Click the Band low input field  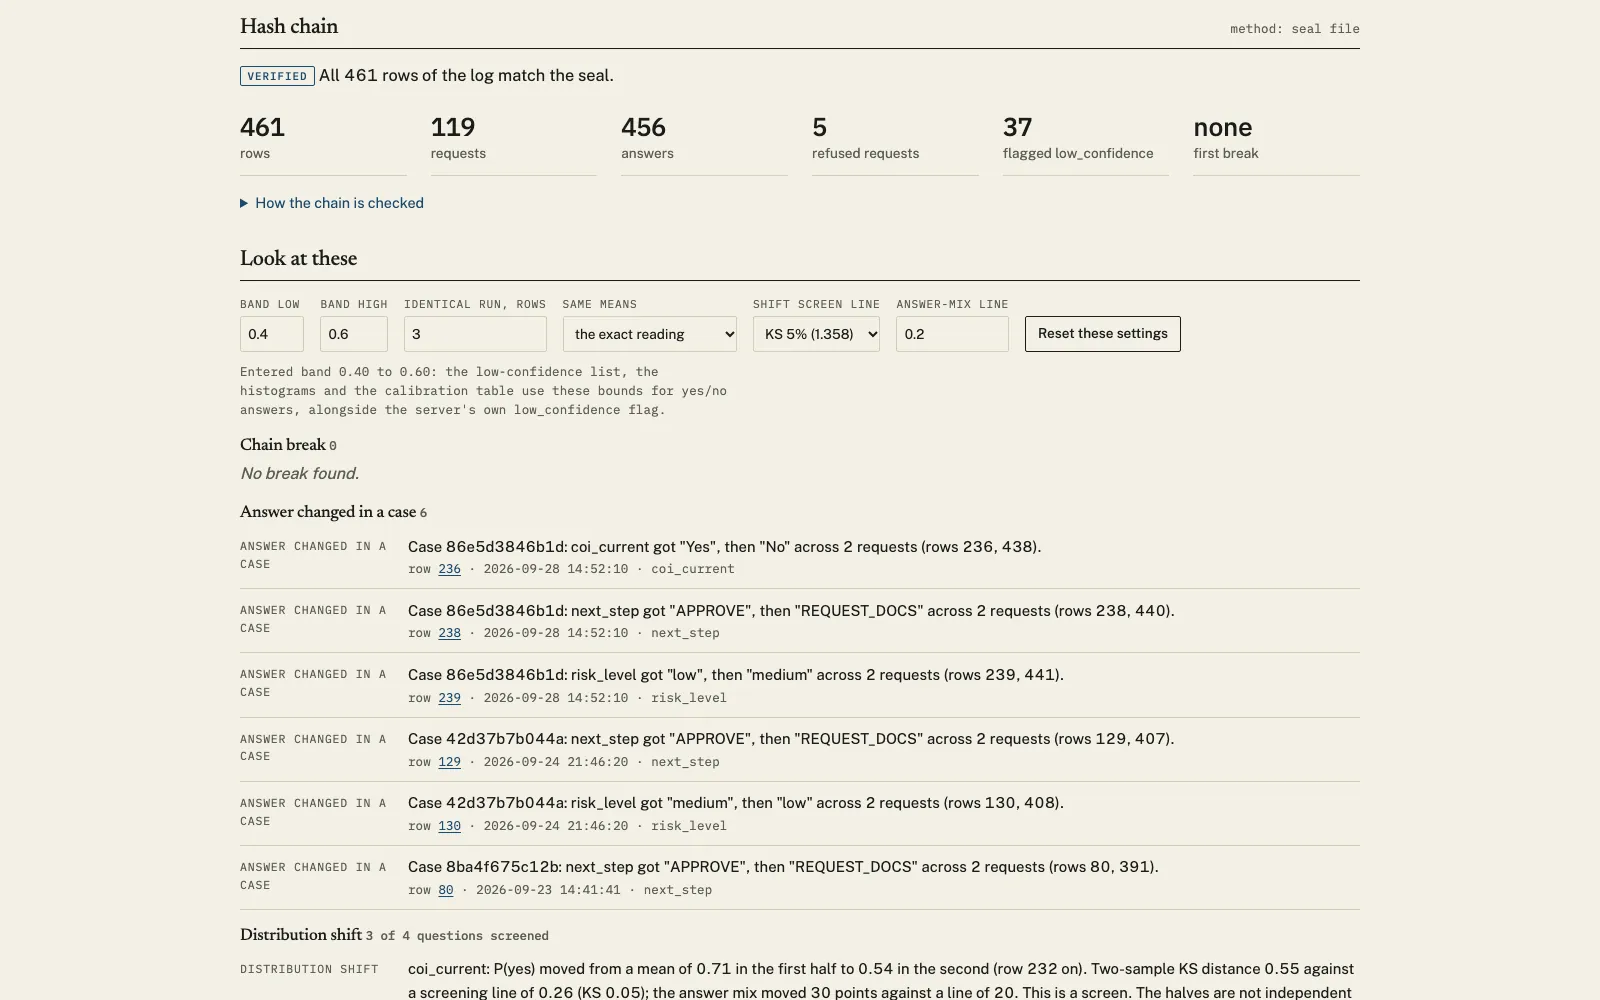pyautogui.click(x=272, y=334)
